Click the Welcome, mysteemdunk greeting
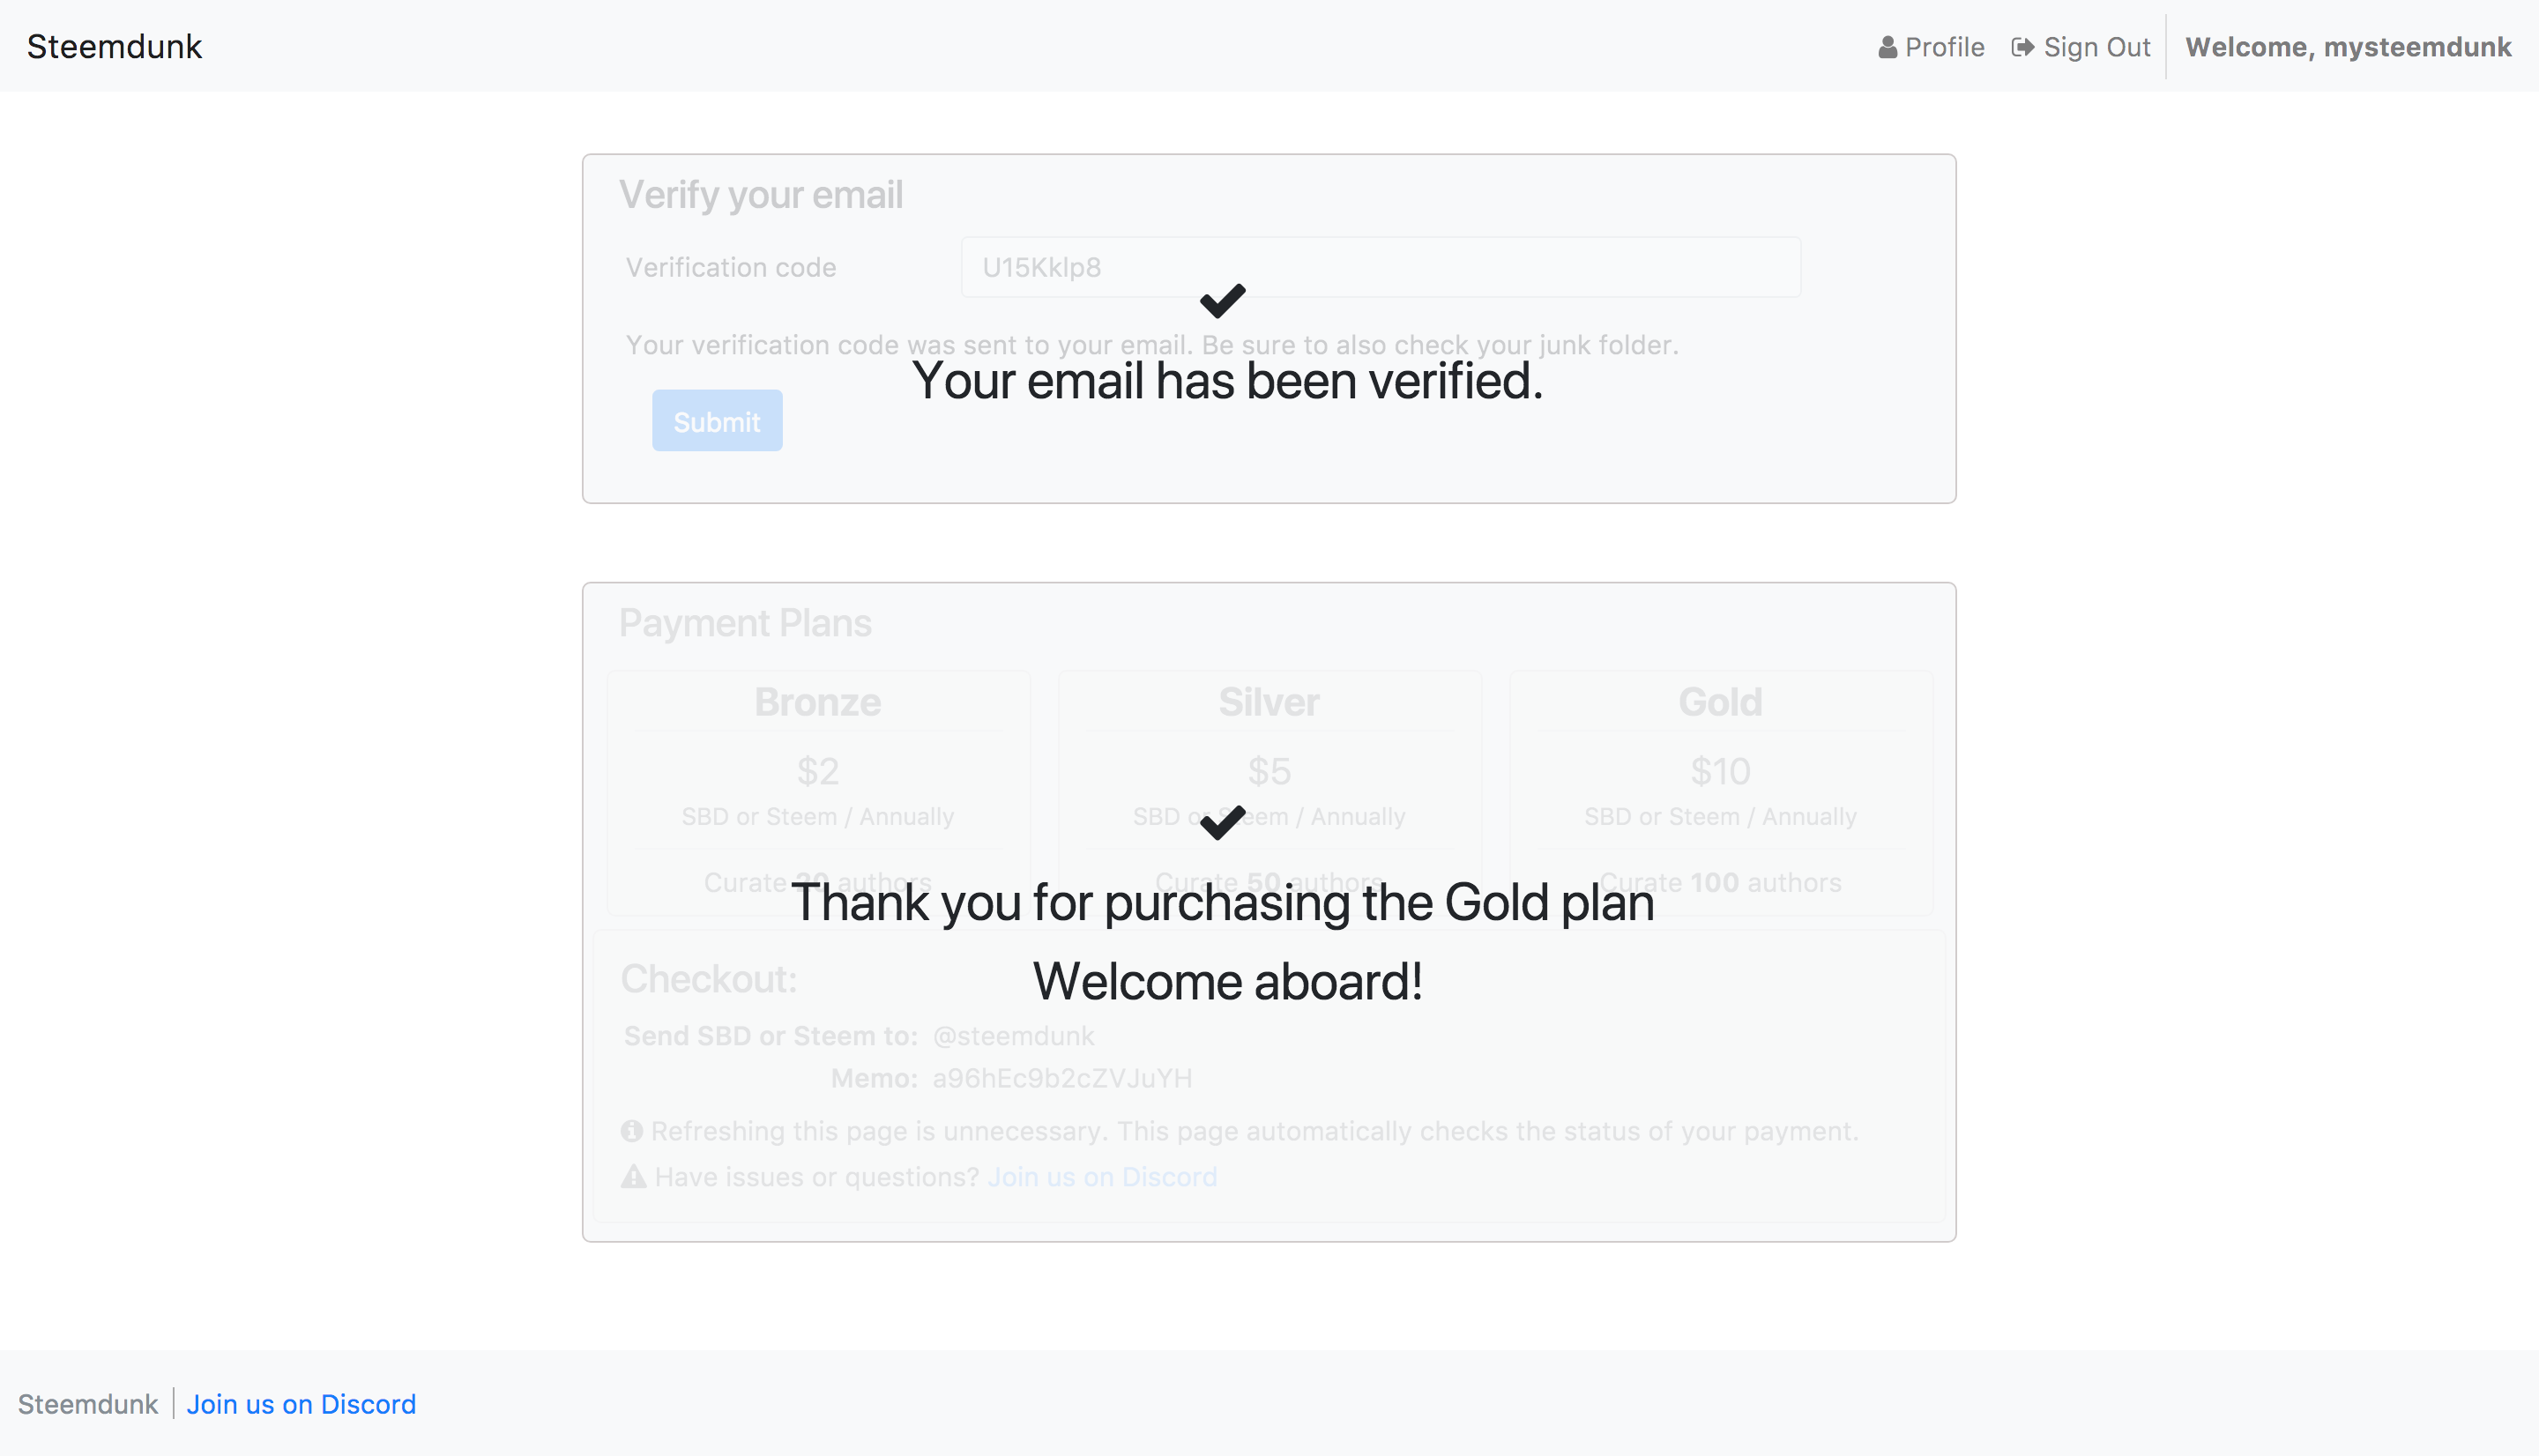 pyautogui.click(x=2347, y=47)
